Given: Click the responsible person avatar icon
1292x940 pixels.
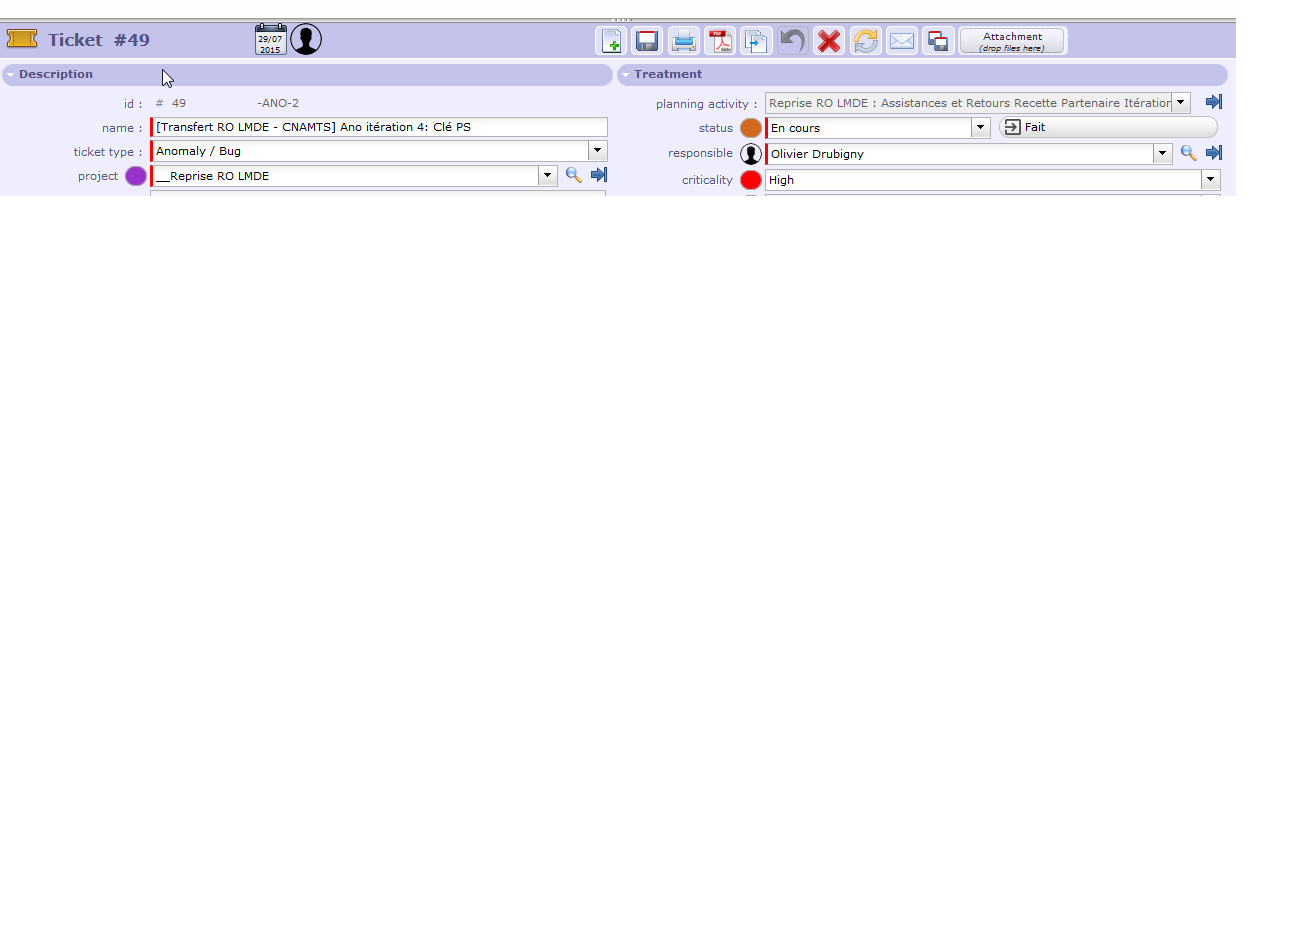Looking at the screenshot, I should coord(751,154).
